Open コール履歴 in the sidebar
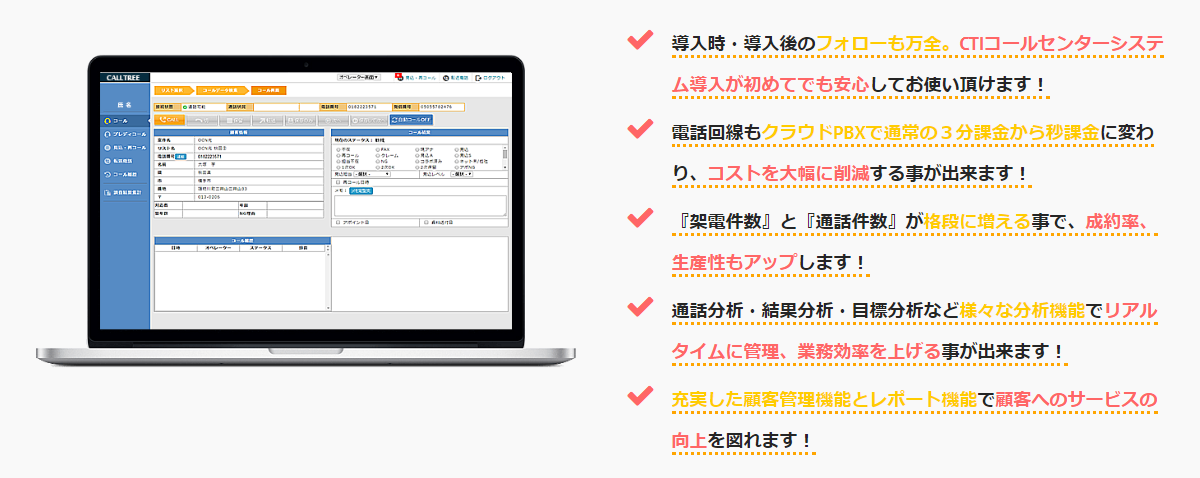Screen dimensions: 1200x478 pos(124,174)
